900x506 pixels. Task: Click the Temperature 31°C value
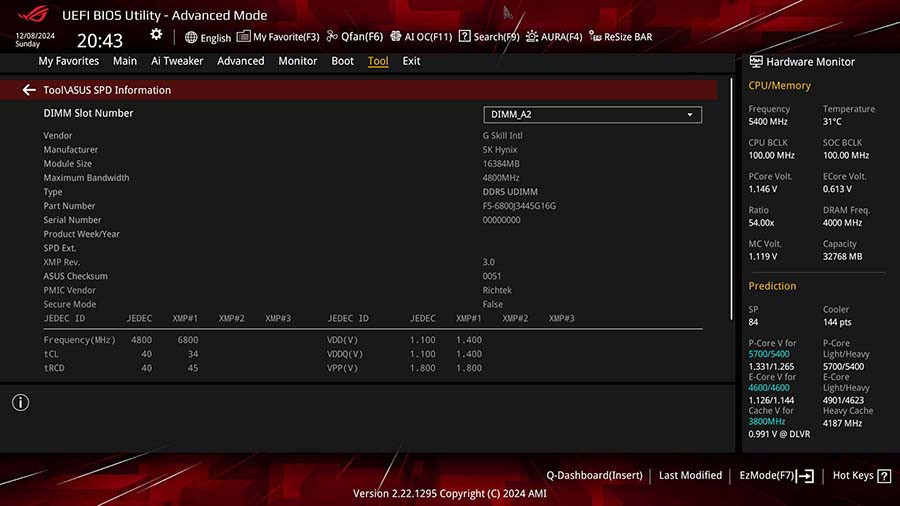click(x=832, y=122)
